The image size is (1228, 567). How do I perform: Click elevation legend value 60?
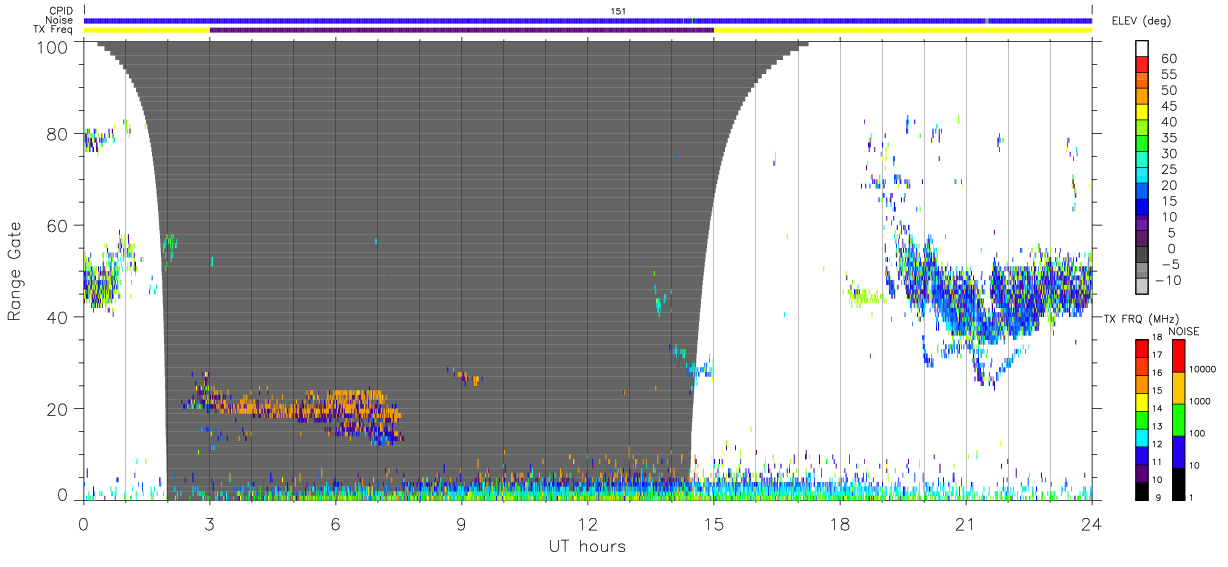click(1168, 58)
